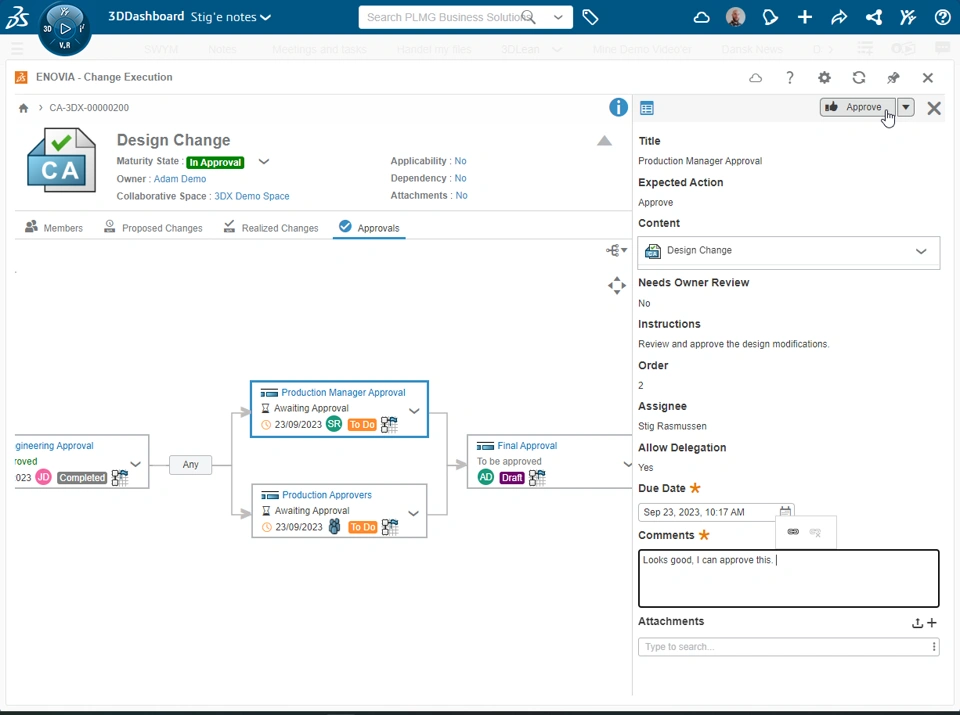Image resolution: width=960 pixels, height=715 pixels.
Task: Click structure icon on Final Approval card
Action: 537,477
